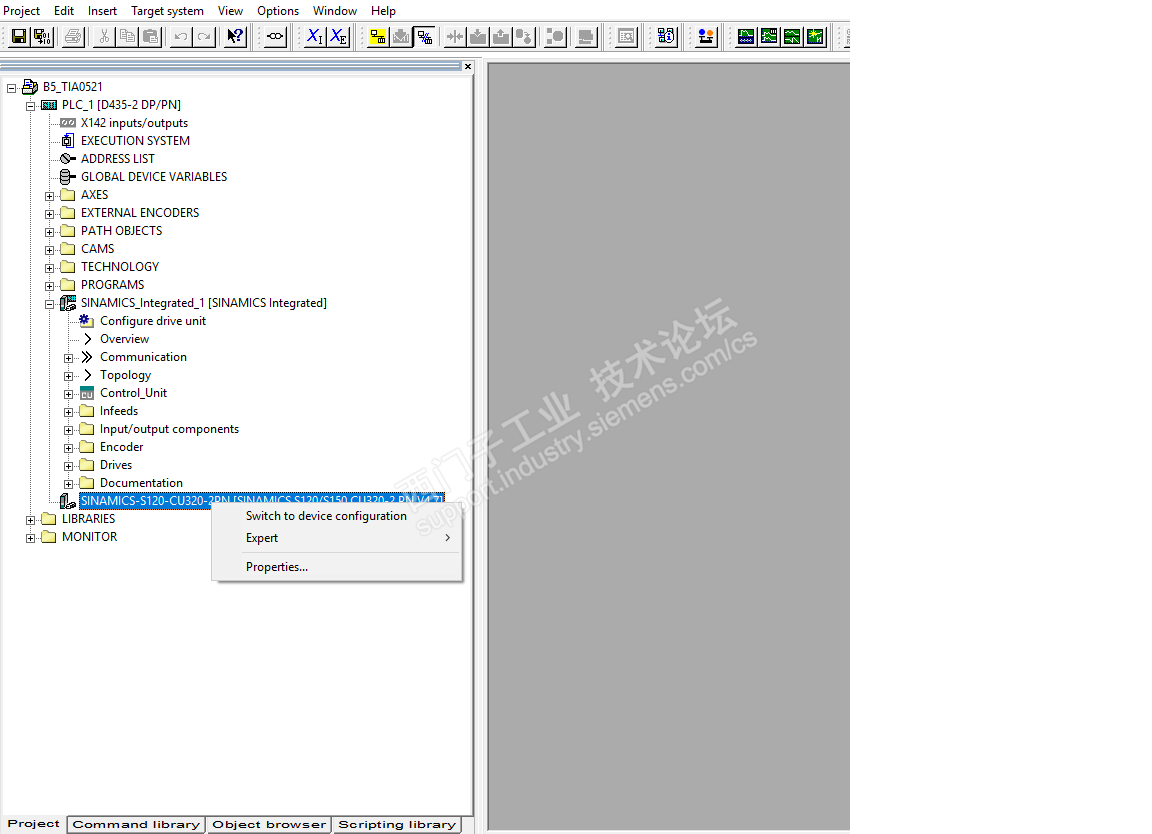Expand the Communication node
The height and width of the screenshot is (834, 1152).
68,358
